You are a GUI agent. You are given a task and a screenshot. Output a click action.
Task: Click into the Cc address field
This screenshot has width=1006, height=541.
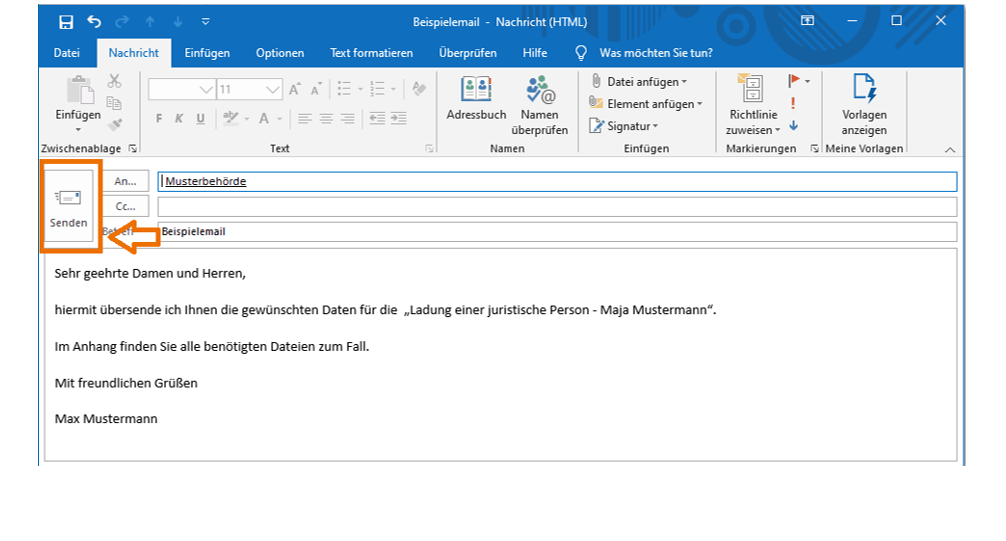pyautogui.click(x=556, y=207)
